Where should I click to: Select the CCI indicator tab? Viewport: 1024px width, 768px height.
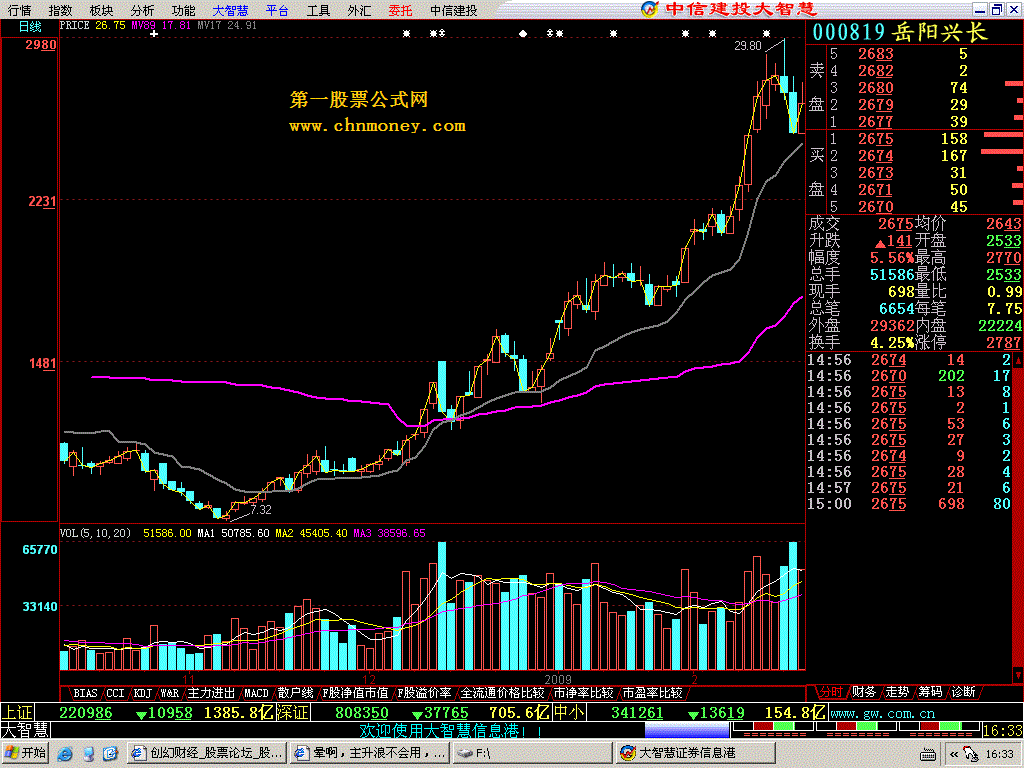pos(115,693)
